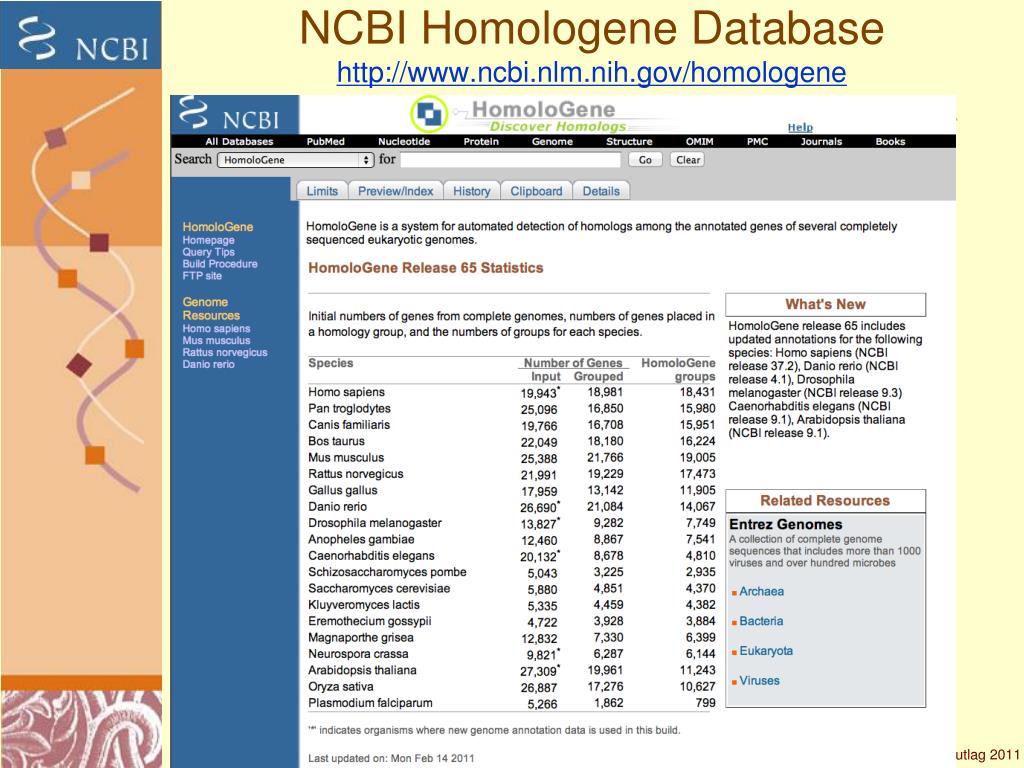Open Genome Resources sidebar heading

coord(211,308)
